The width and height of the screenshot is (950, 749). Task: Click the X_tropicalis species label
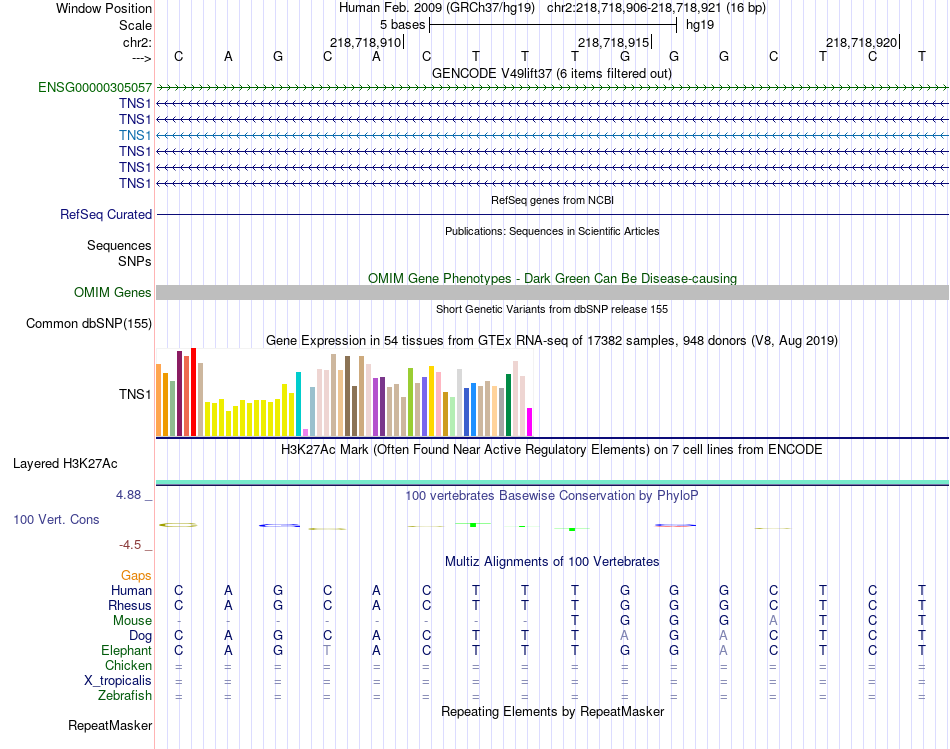tap(118, 681)
